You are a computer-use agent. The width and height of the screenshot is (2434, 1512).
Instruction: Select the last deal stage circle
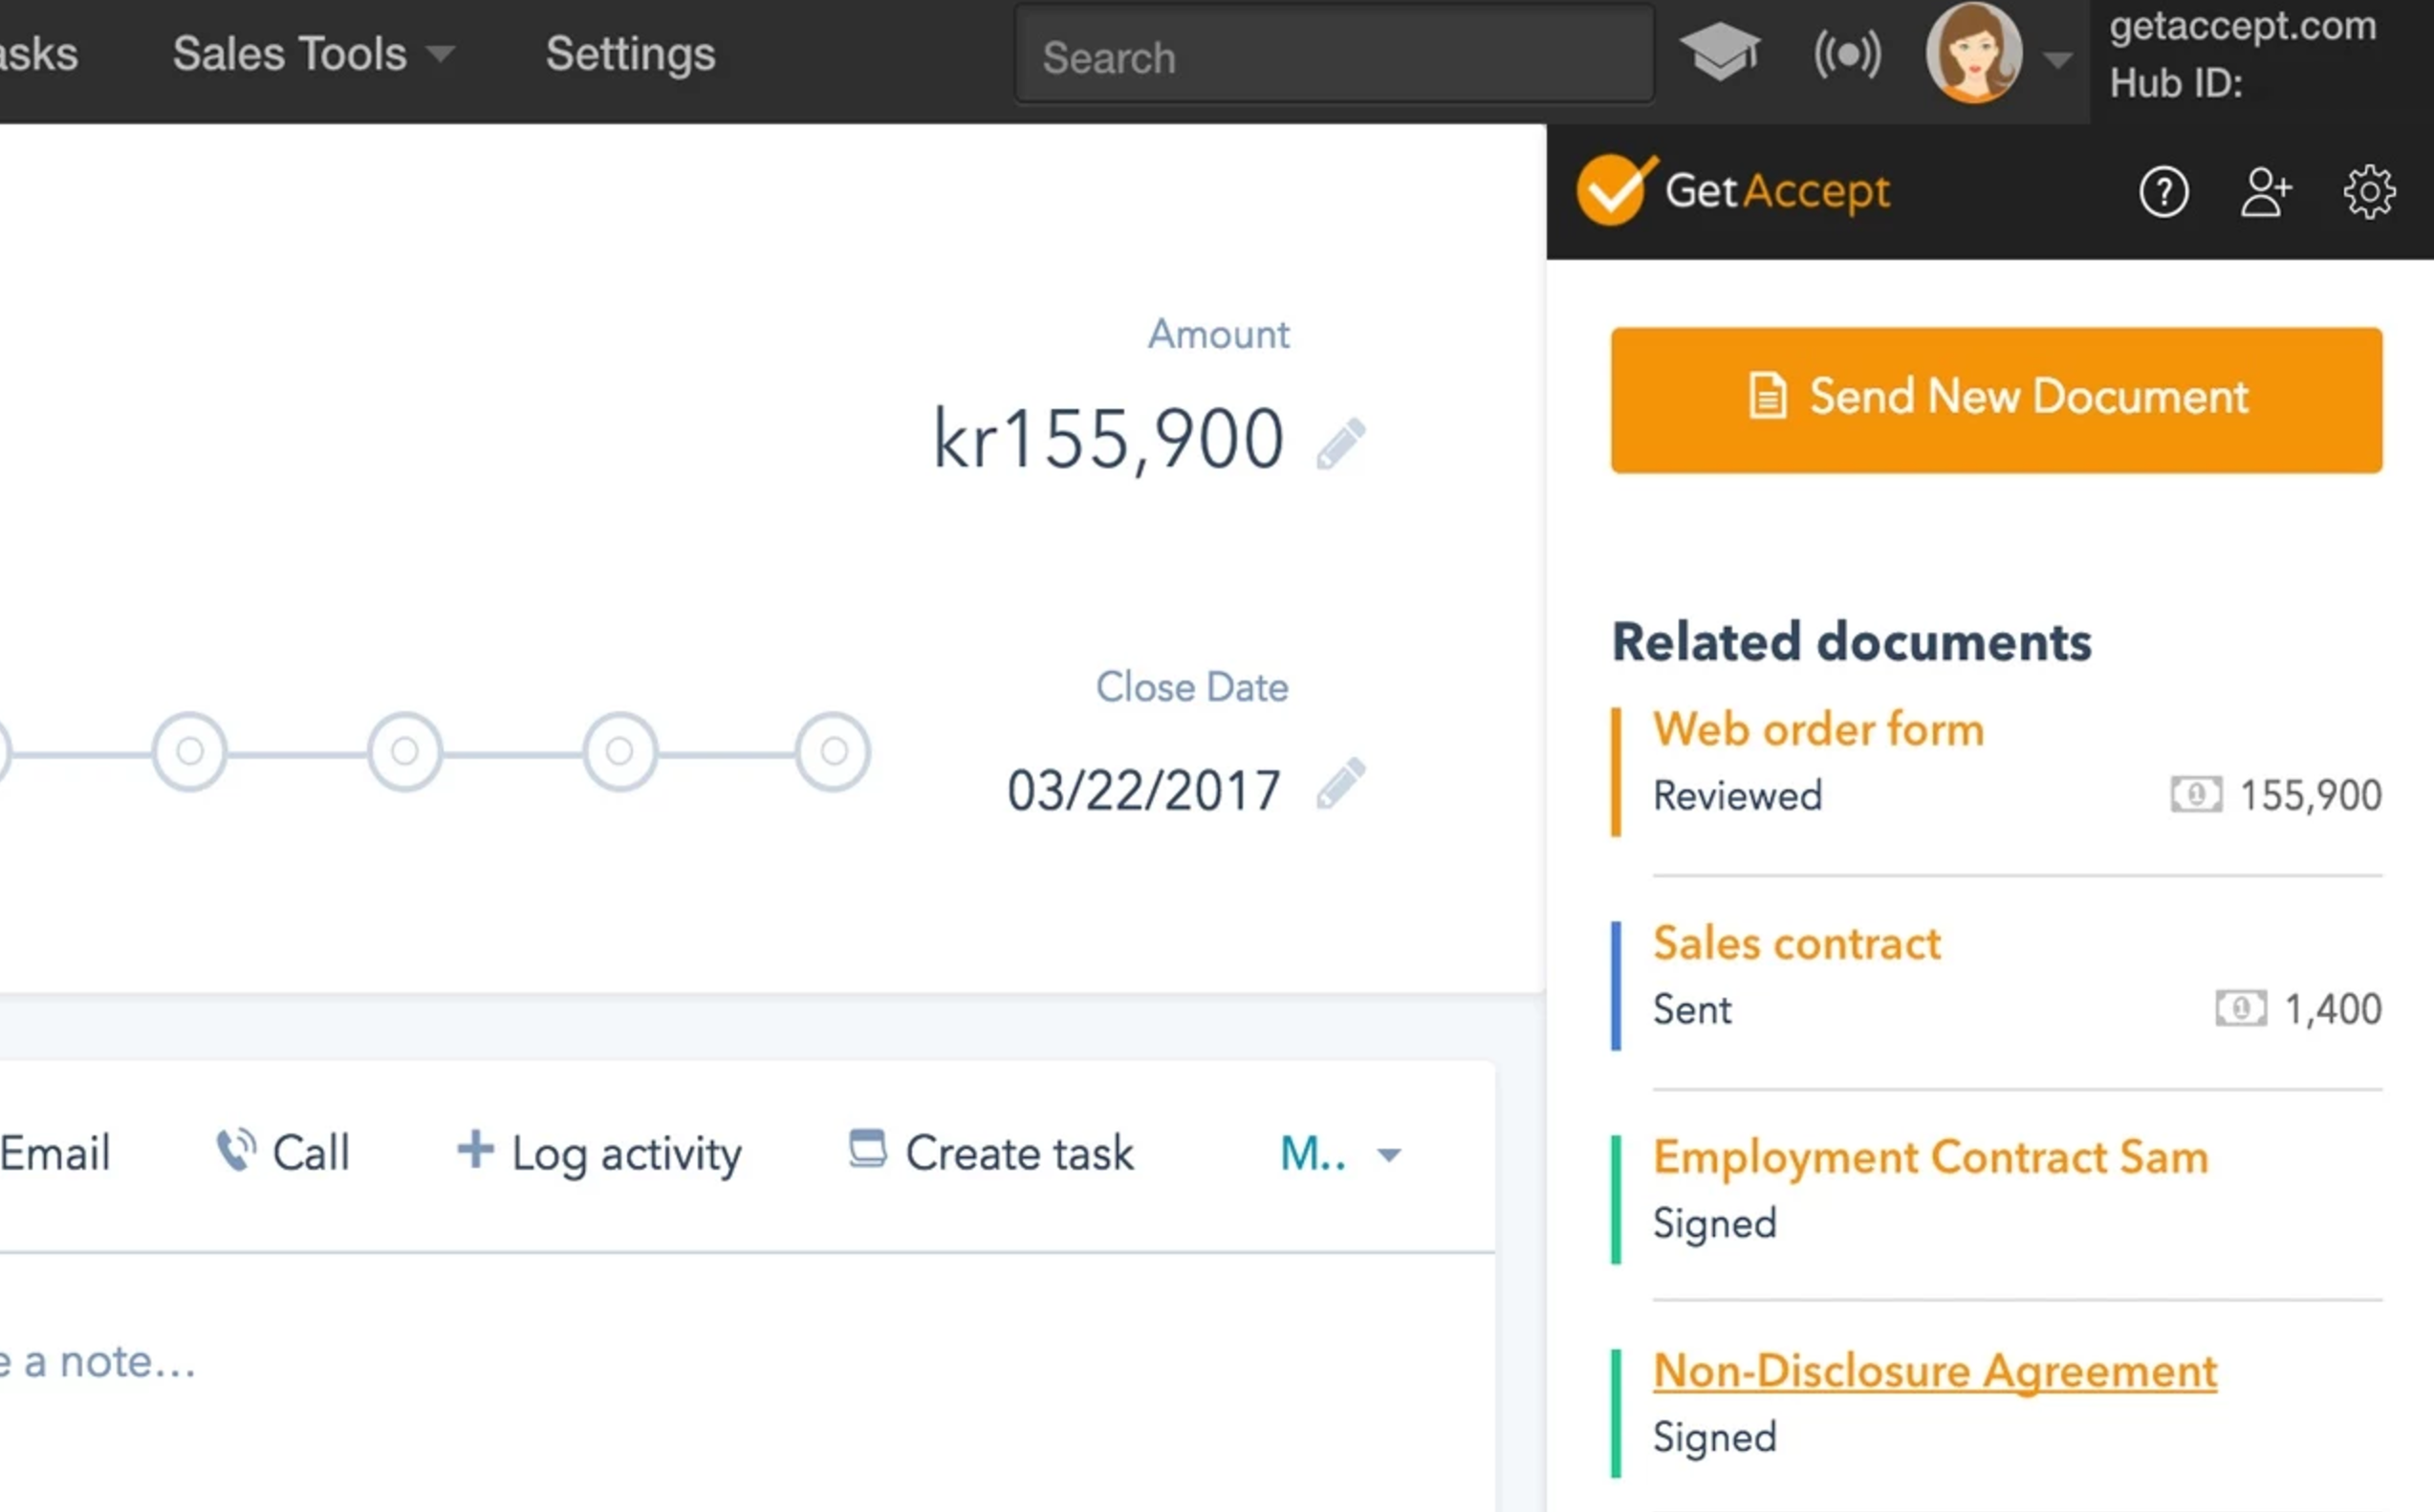point(833,752)
